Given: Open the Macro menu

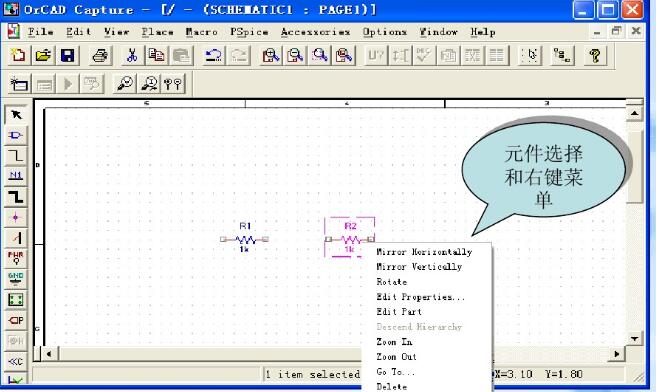Looking at the screenshot, I should tap(202, 32).
